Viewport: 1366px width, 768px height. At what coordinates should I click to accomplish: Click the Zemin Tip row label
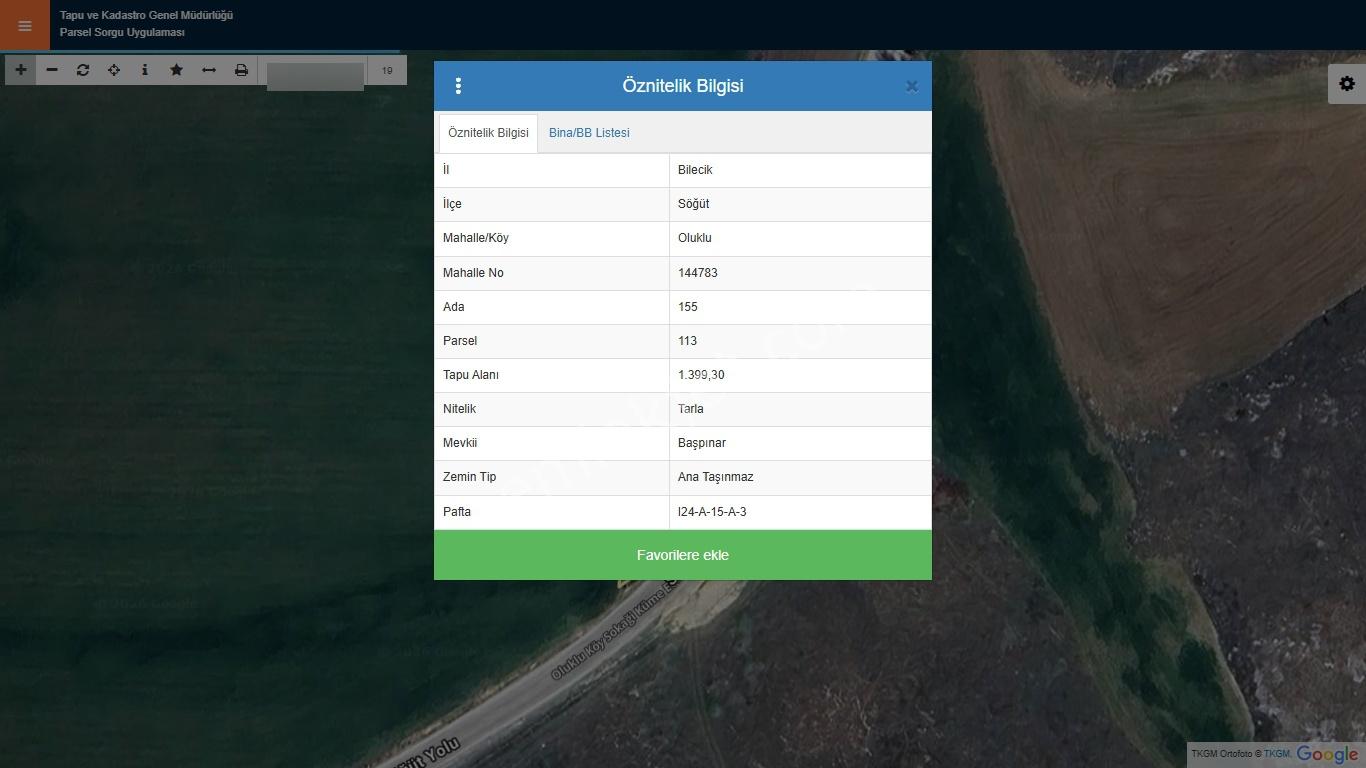pyautogui.click(x=469, y=477)
